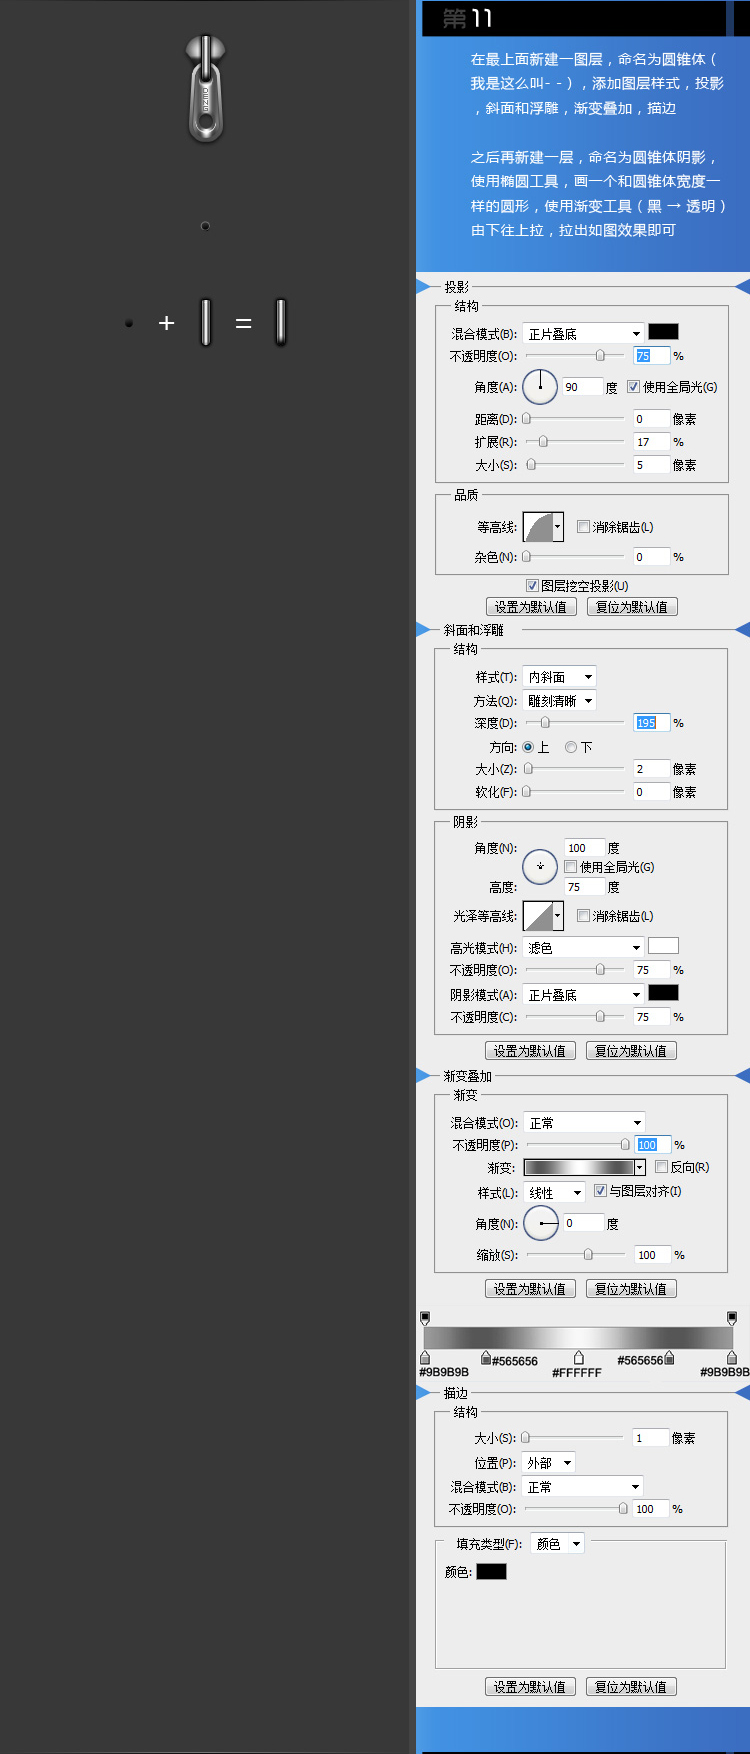Open gradient style dropdown showing 线性
The image size is (750, 1754).
point(555,1193)
